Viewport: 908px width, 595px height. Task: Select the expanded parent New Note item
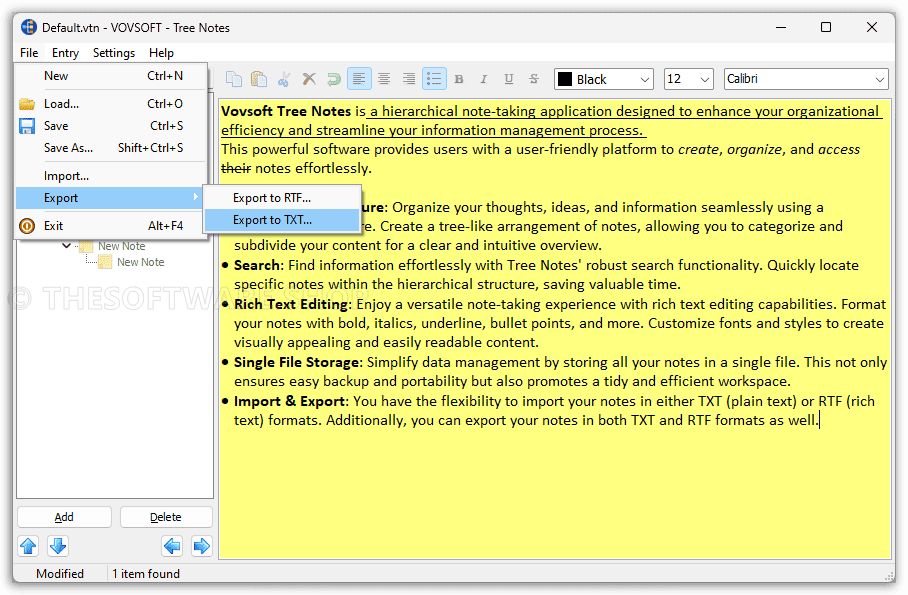point(121,246)
